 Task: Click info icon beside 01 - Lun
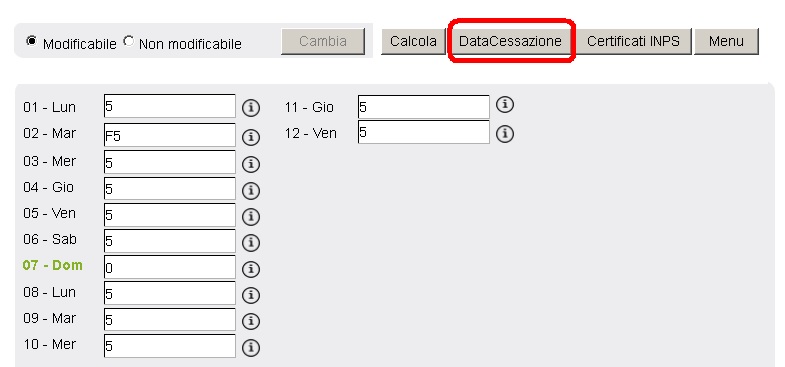tap(251, 108)
